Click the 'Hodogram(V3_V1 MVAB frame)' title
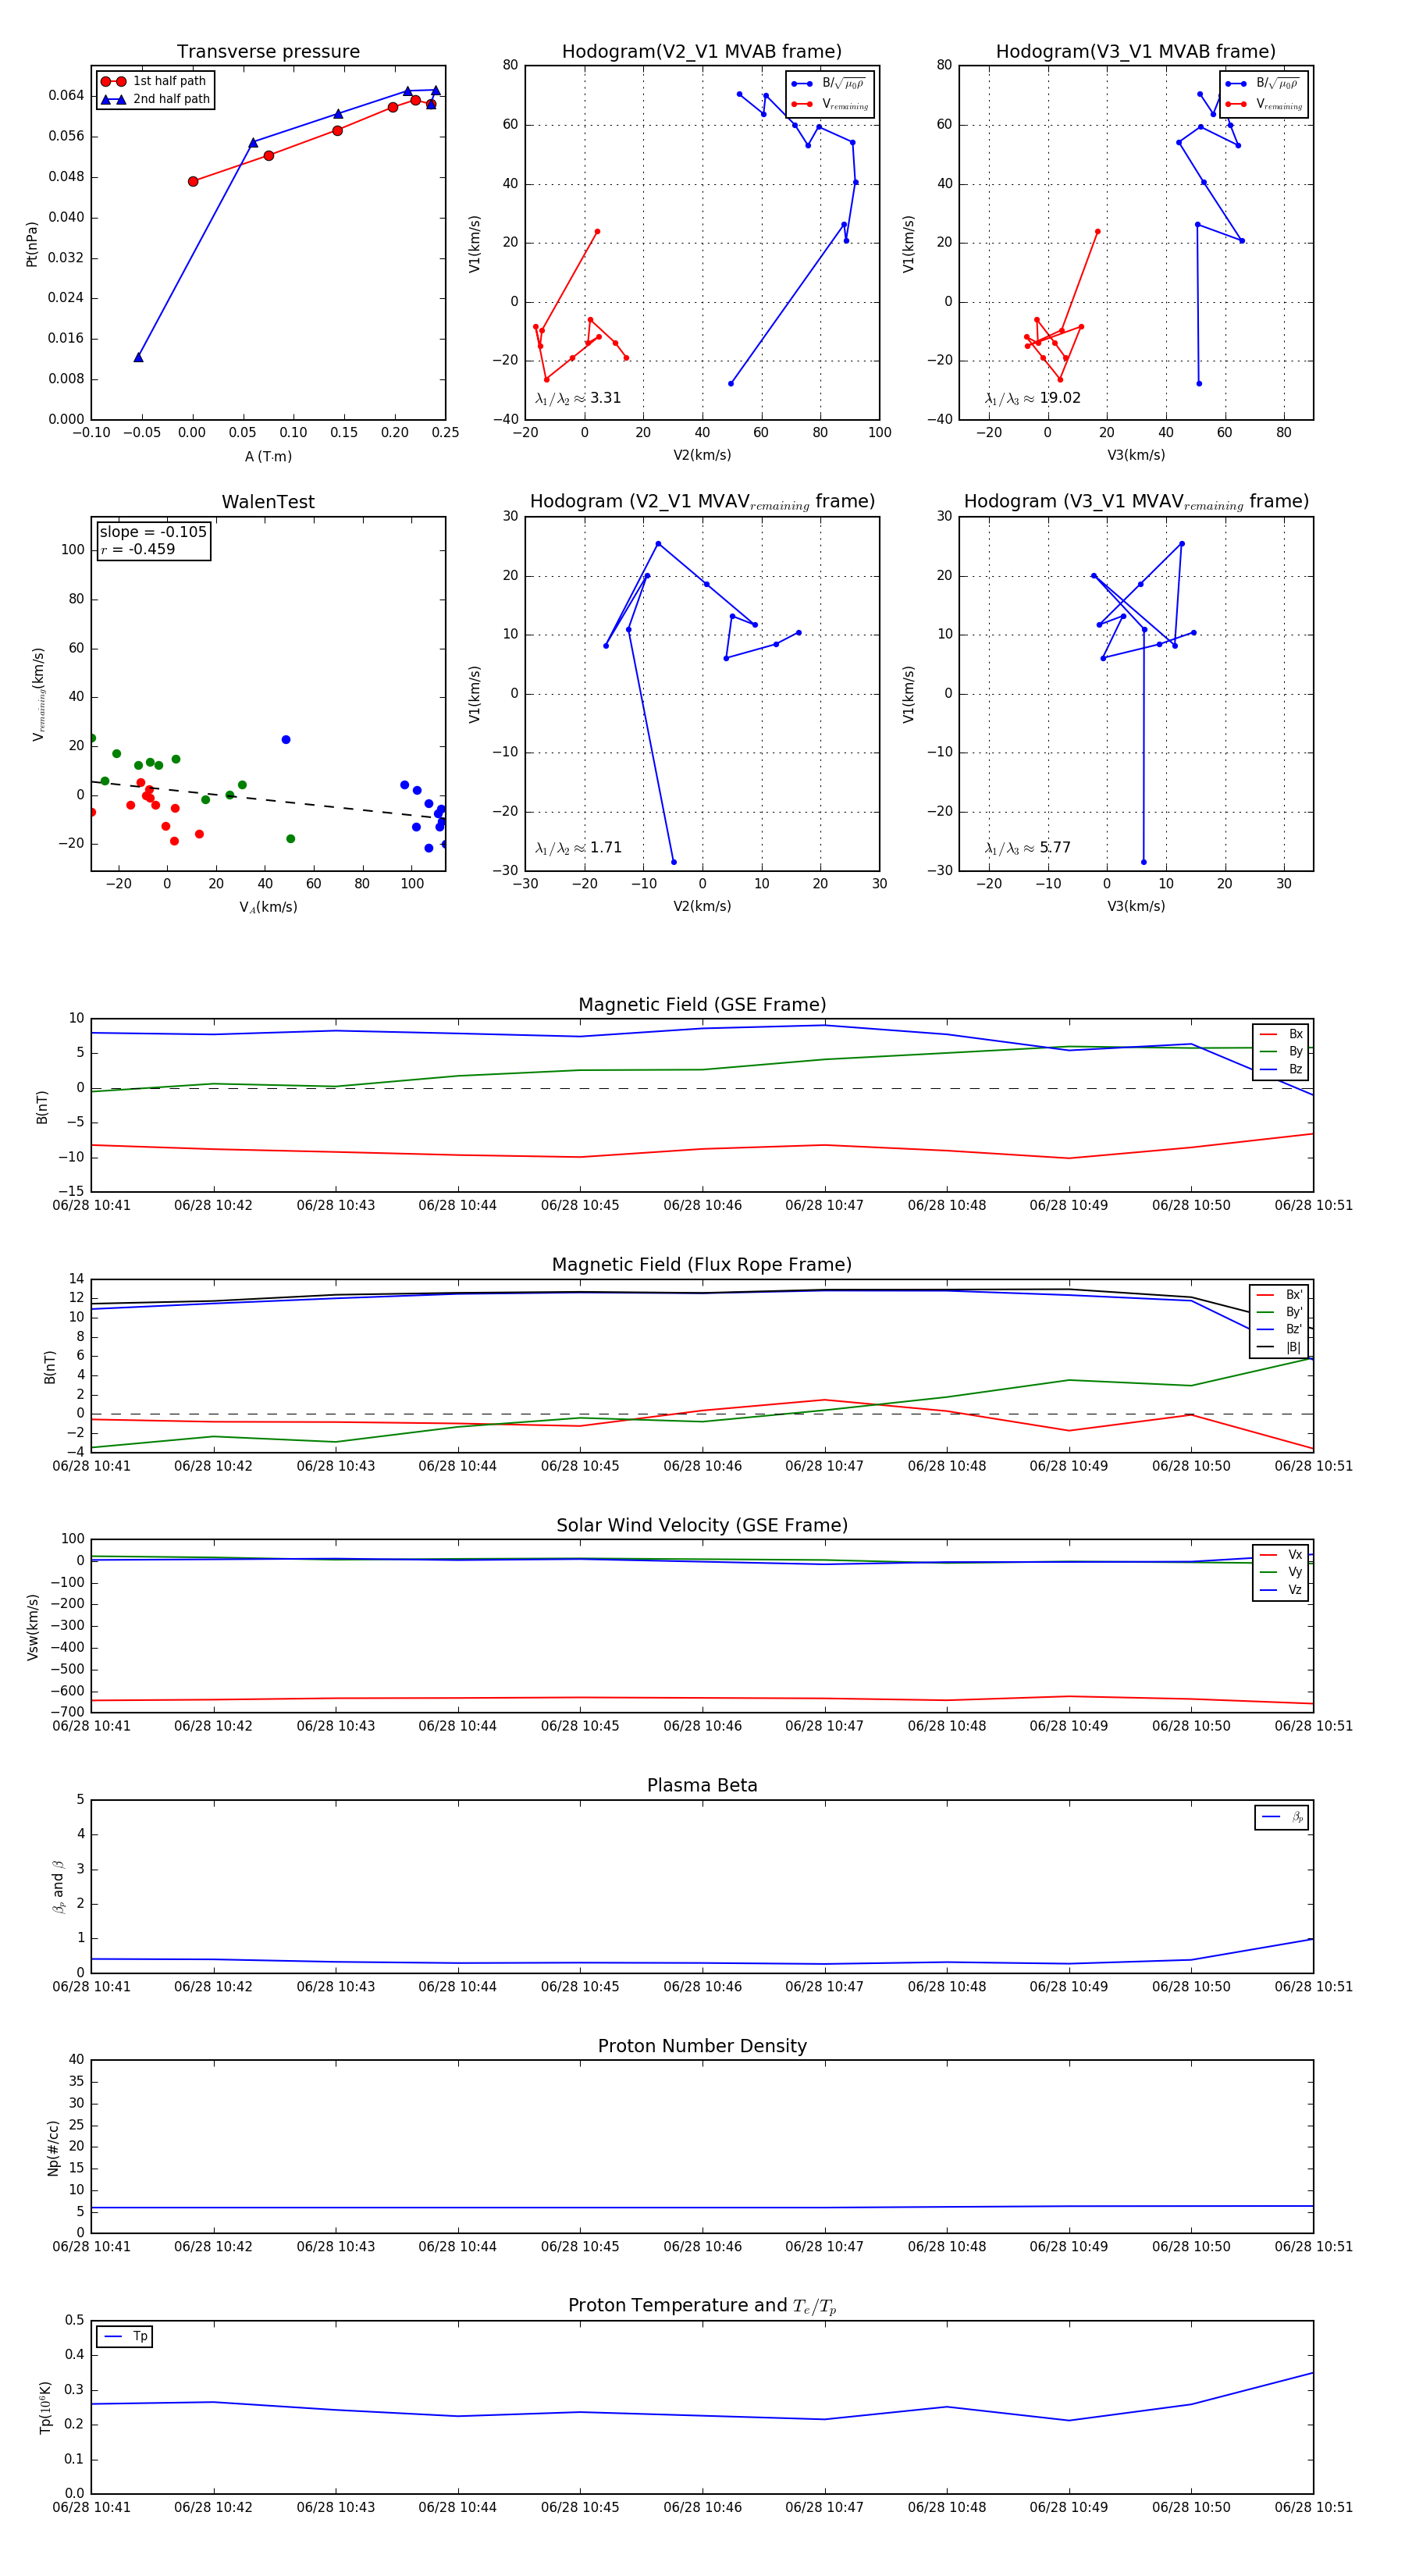The width and height of the screenshot is (1405, 2576). (x=1136, y=52)
